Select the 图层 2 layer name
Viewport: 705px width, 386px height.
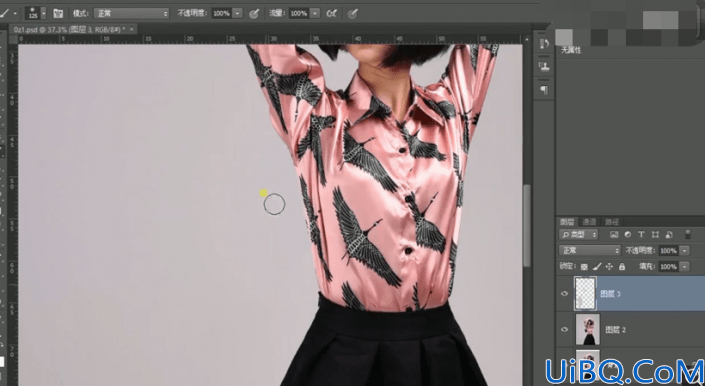pos(616,330)
